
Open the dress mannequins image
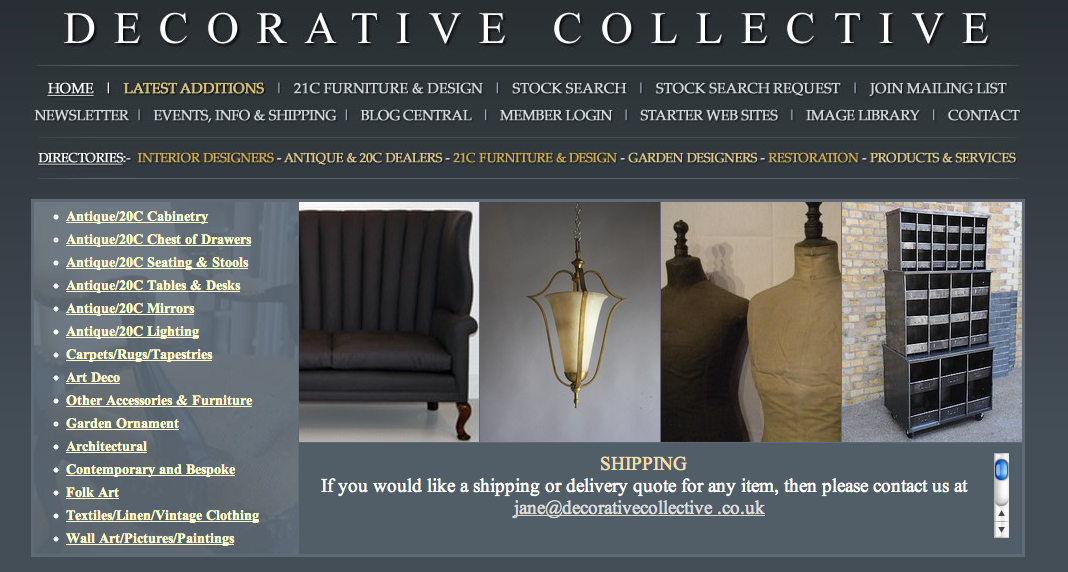pyautogui.click(x=751, y=321)
